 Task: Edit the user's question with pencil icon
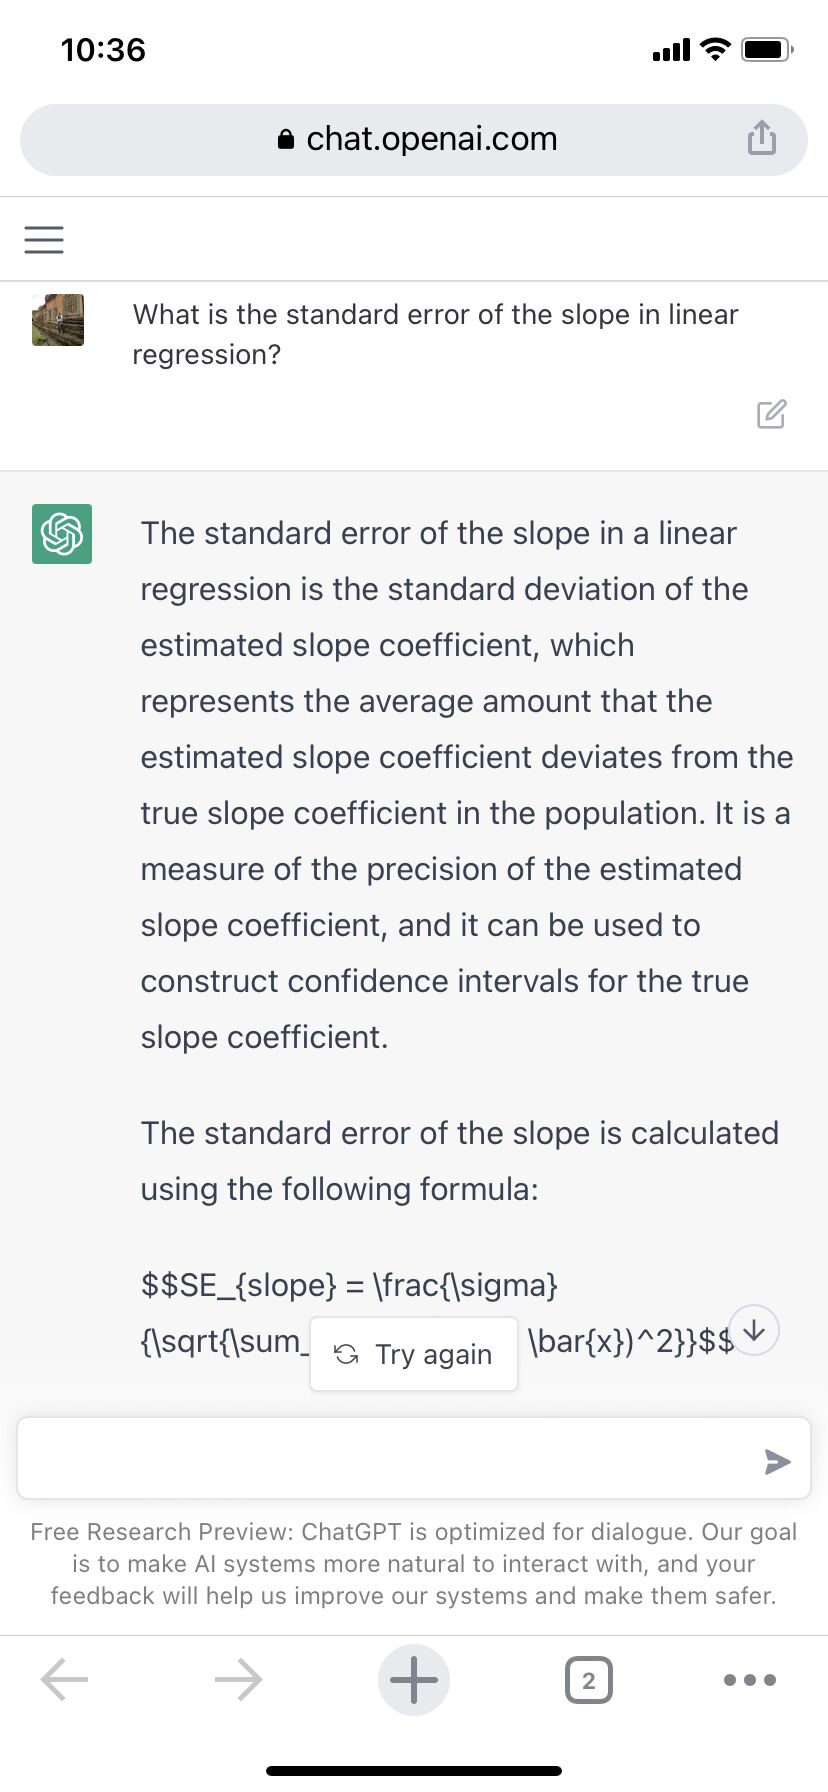pyautogui.click(x=772, y=414)
